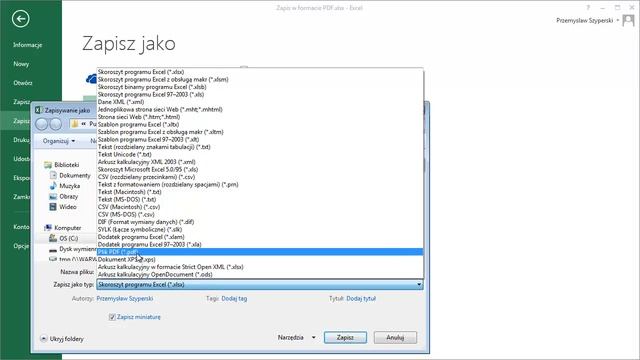Screen dimensions: 640x360
Task: Select Tekst (Macintosh) (*.txt)
Action: [x=260, y=191]
